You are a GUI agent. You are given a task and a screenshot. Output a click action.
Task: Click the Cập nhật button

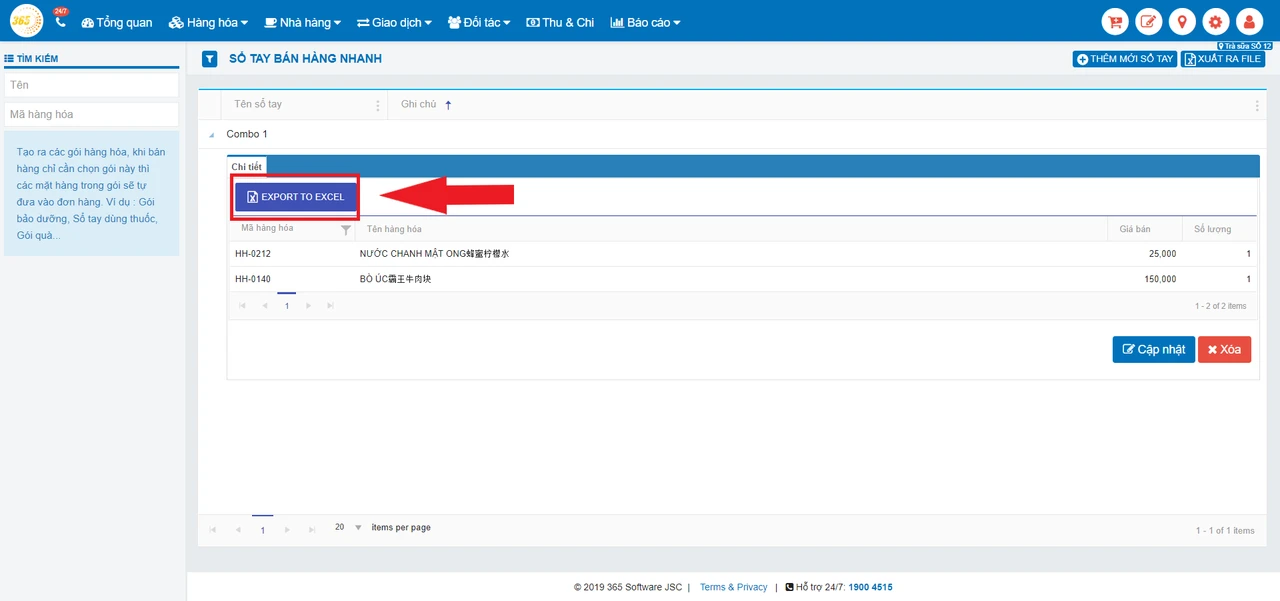coord(1153,349)
